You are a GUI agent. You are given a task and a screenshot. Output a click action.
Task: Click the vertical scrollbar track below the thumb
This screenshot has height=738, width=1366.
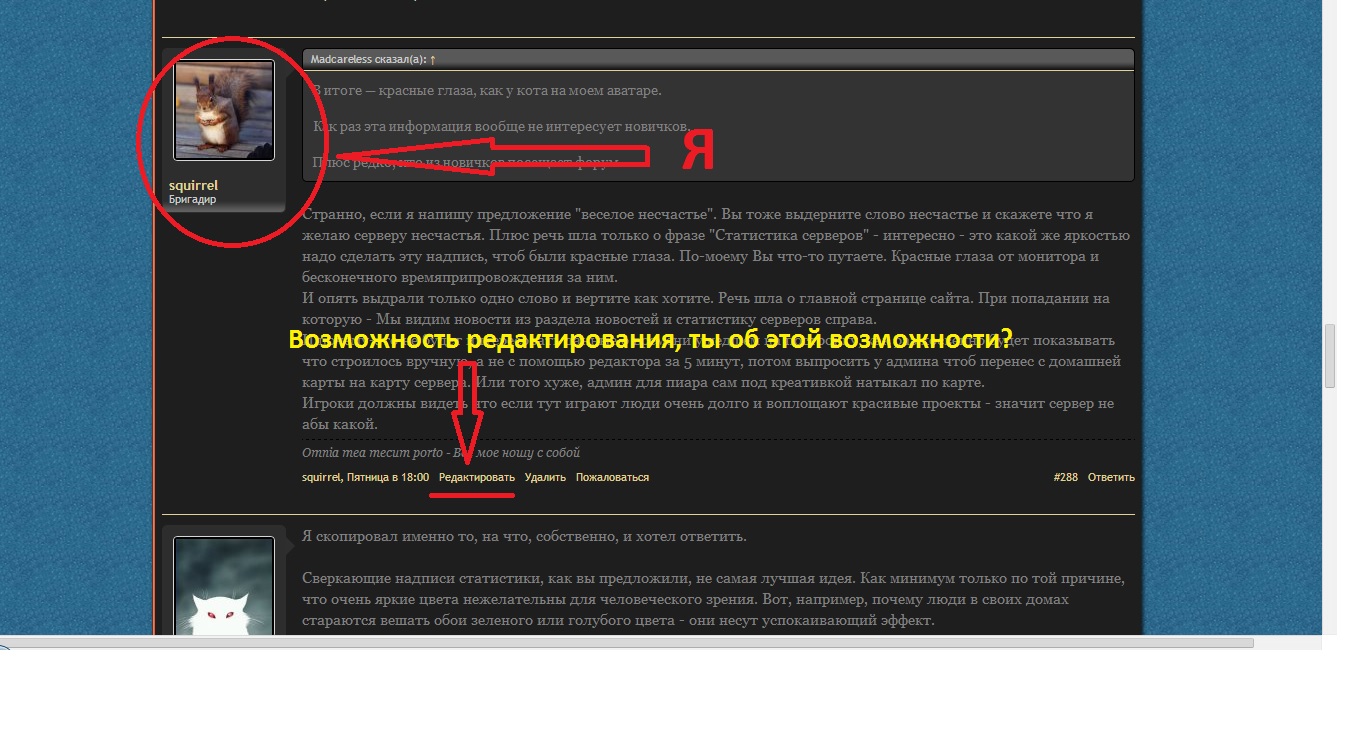point(1329,500)
